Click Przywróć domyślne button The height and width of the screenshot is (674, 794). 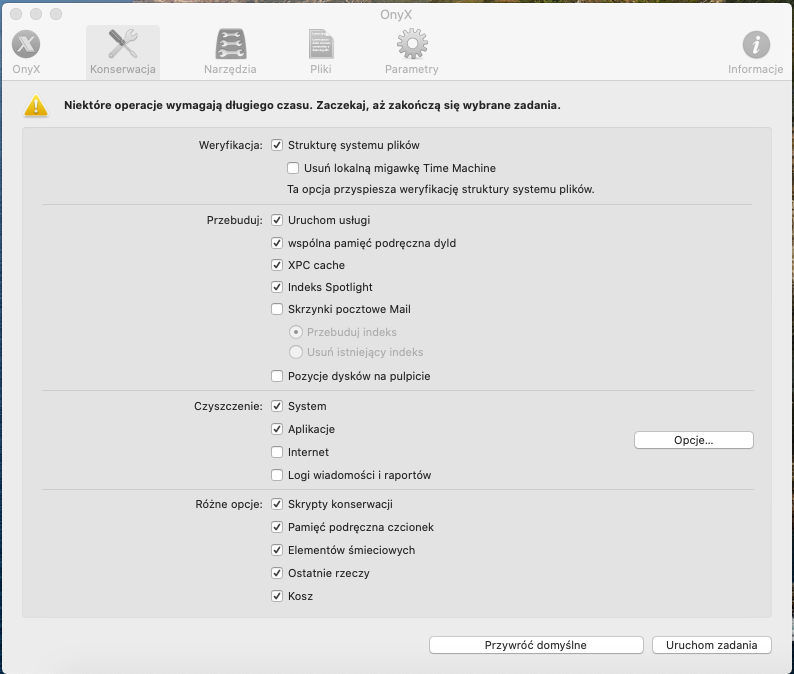coord(536,645)
